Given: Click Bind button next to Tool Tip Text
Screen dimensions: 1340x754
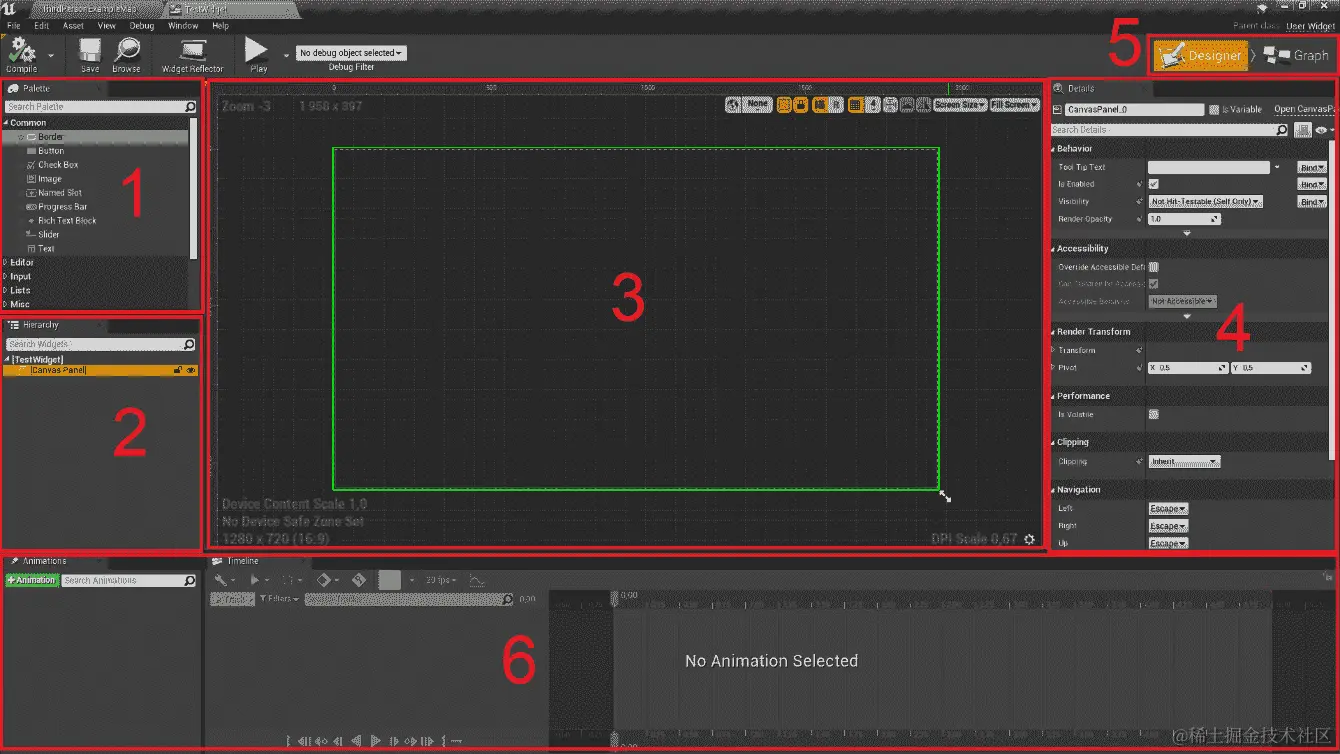Looking at the screenshot, I should click(x=1311, y=167).
